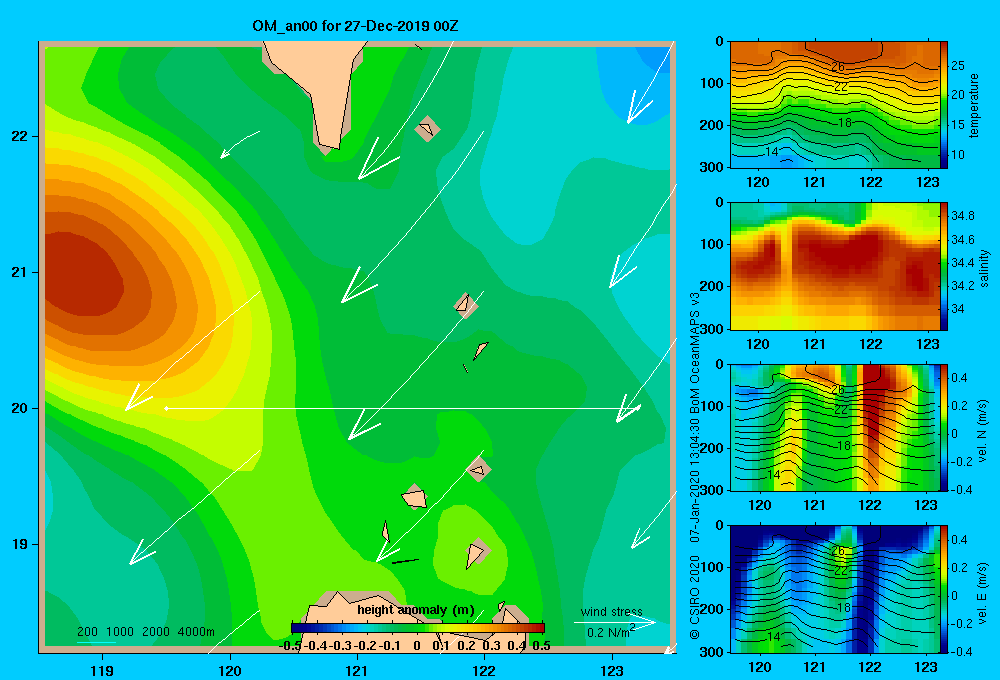Click the vel. E color bar
This screenshot has height=680, width=1000.
[x=944, y=589]
